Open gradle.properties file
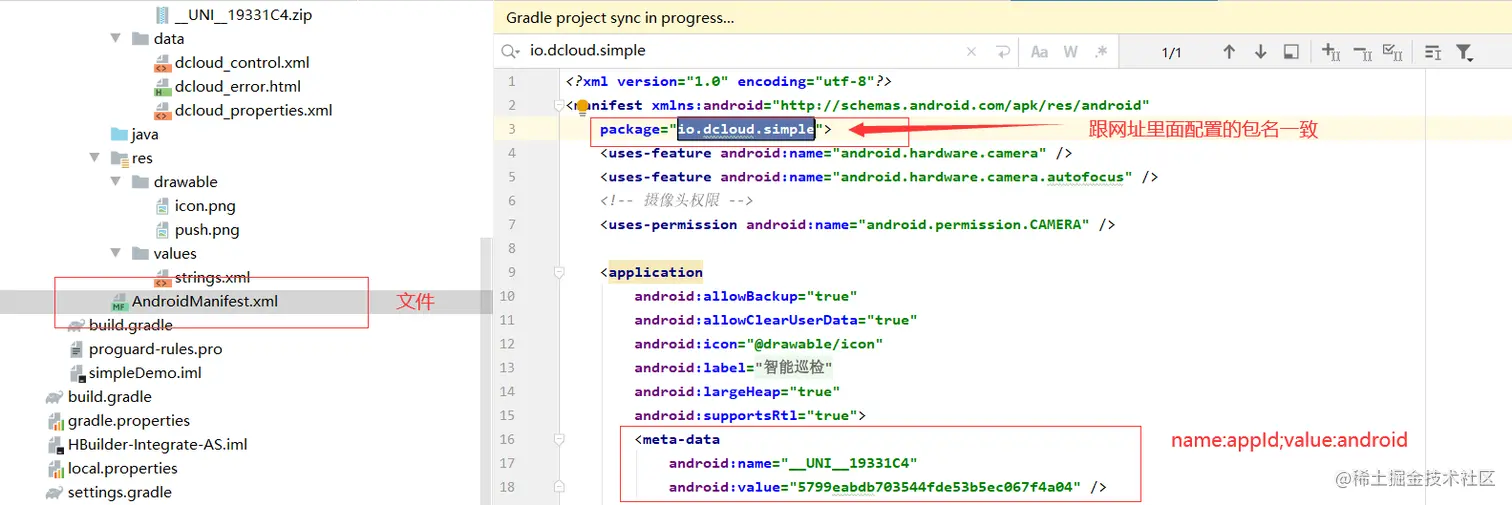 129,421
